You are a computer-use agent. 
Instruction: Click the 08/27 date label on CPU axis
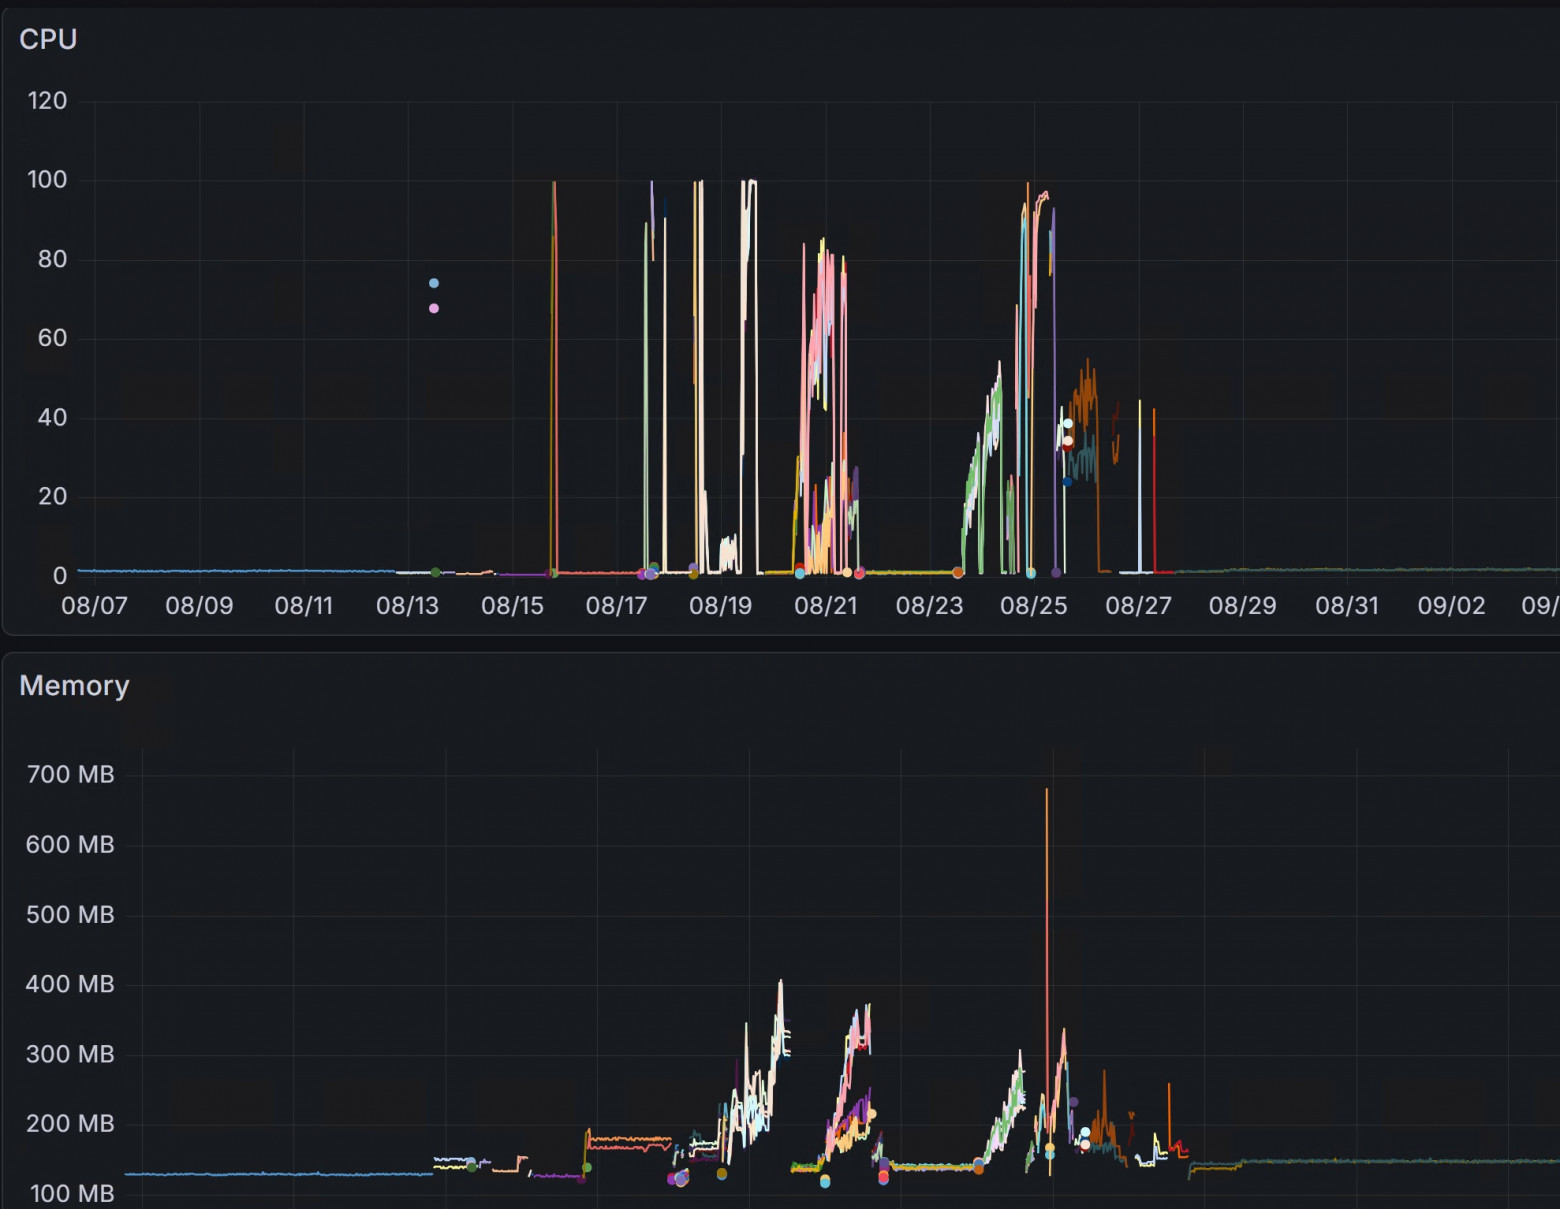1138,605
